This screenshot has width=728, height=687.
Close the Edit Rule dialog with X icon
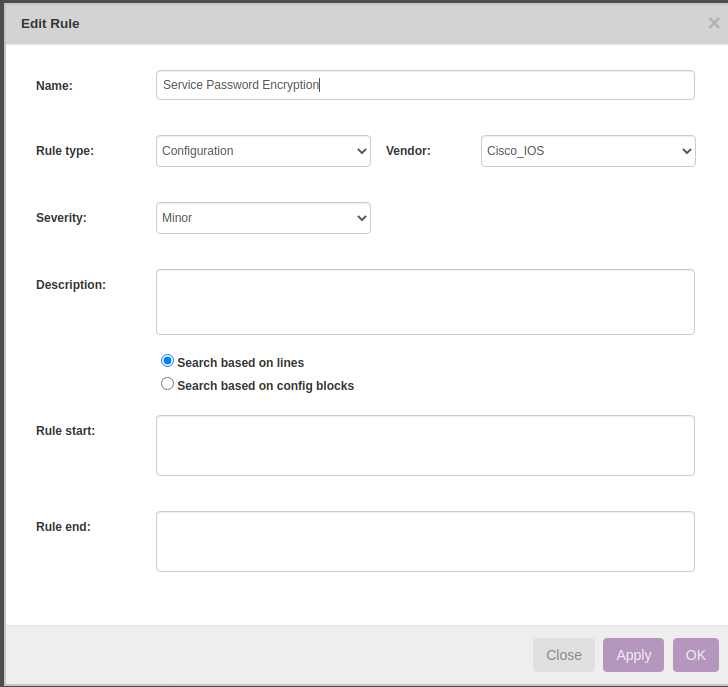coord(713,23)
